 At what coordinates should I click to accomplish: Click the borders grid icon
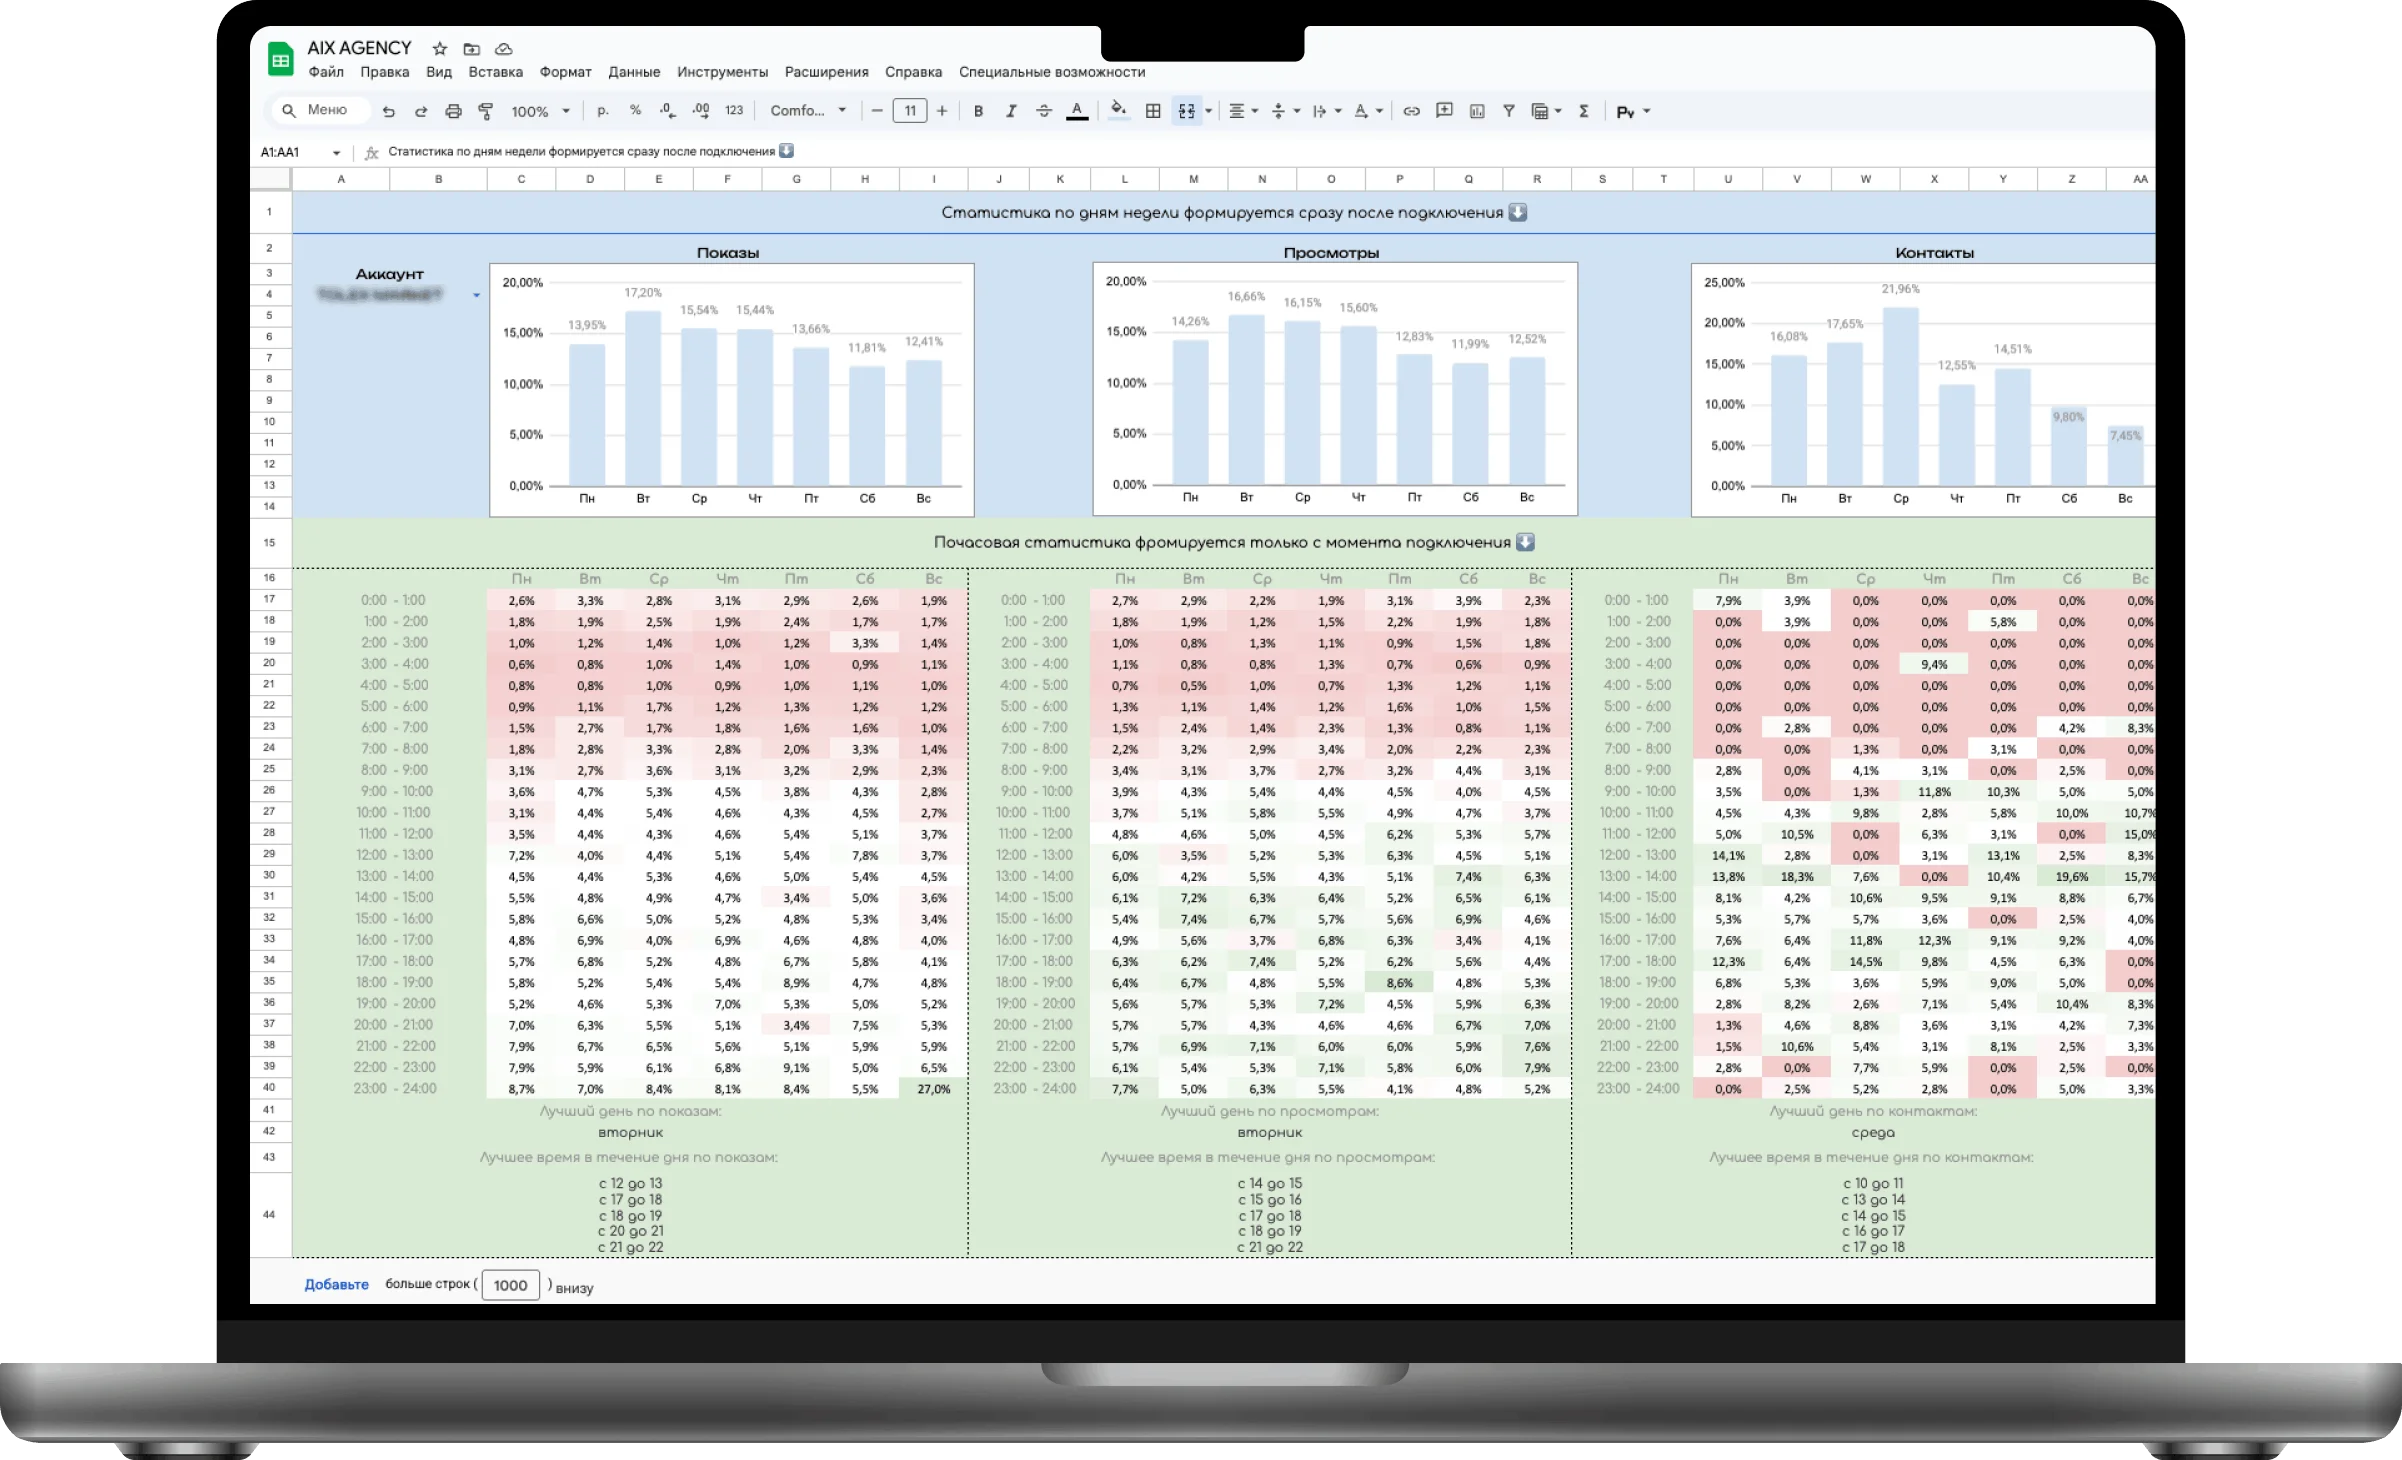[1153, 111]
